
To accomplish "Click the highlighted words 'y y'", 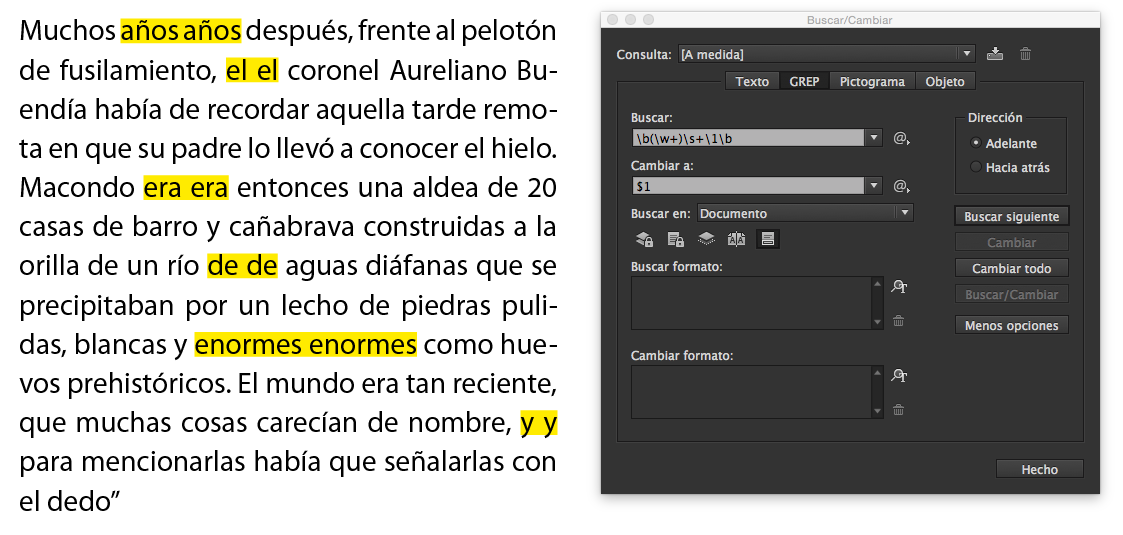I will click(x=539, y=423).
